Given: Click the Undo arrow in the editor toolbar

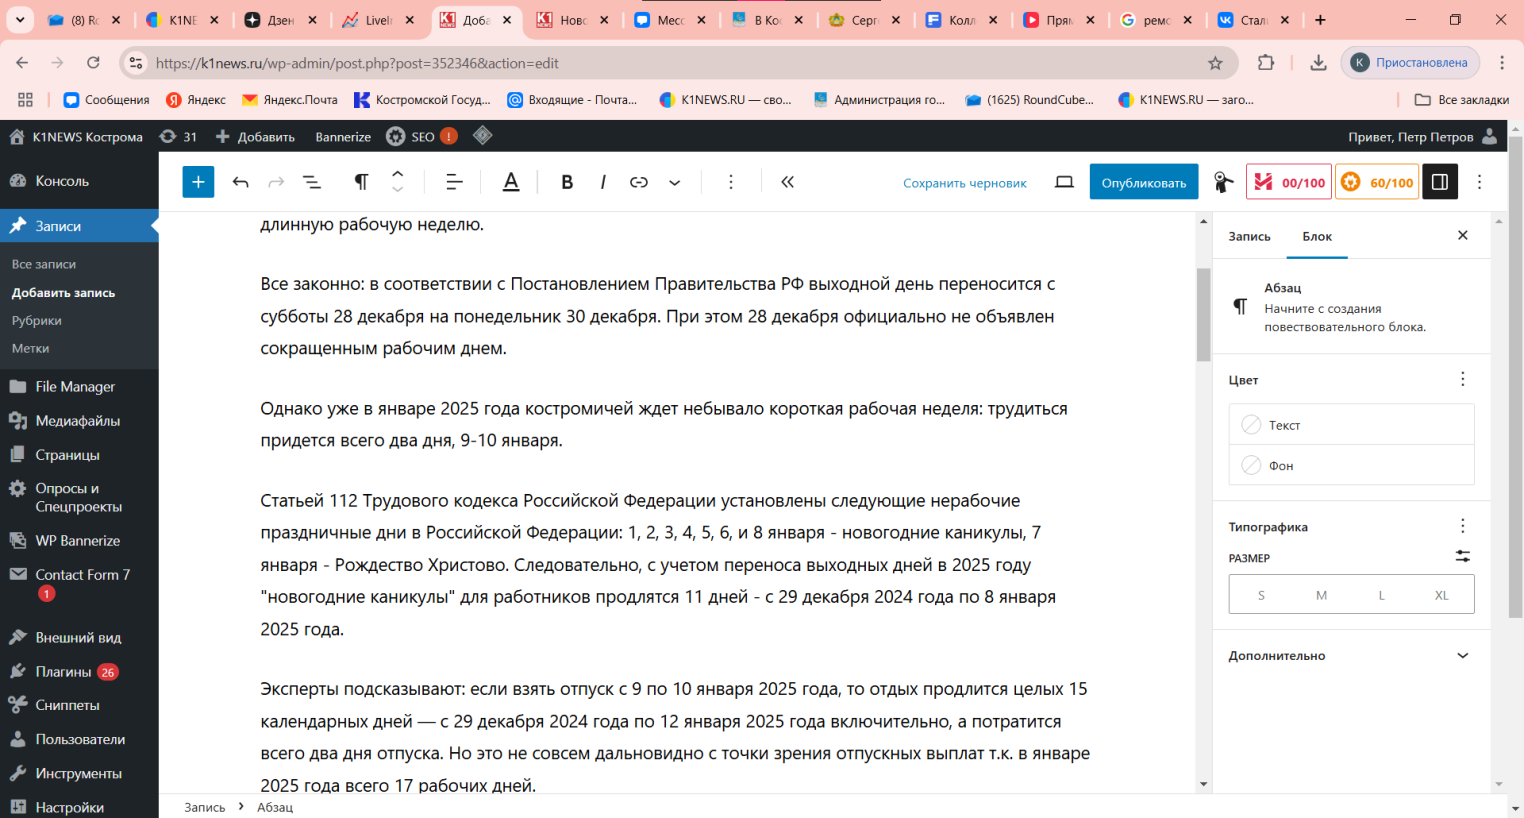Looking at the screenshot, I should click(x=240, y=182).
